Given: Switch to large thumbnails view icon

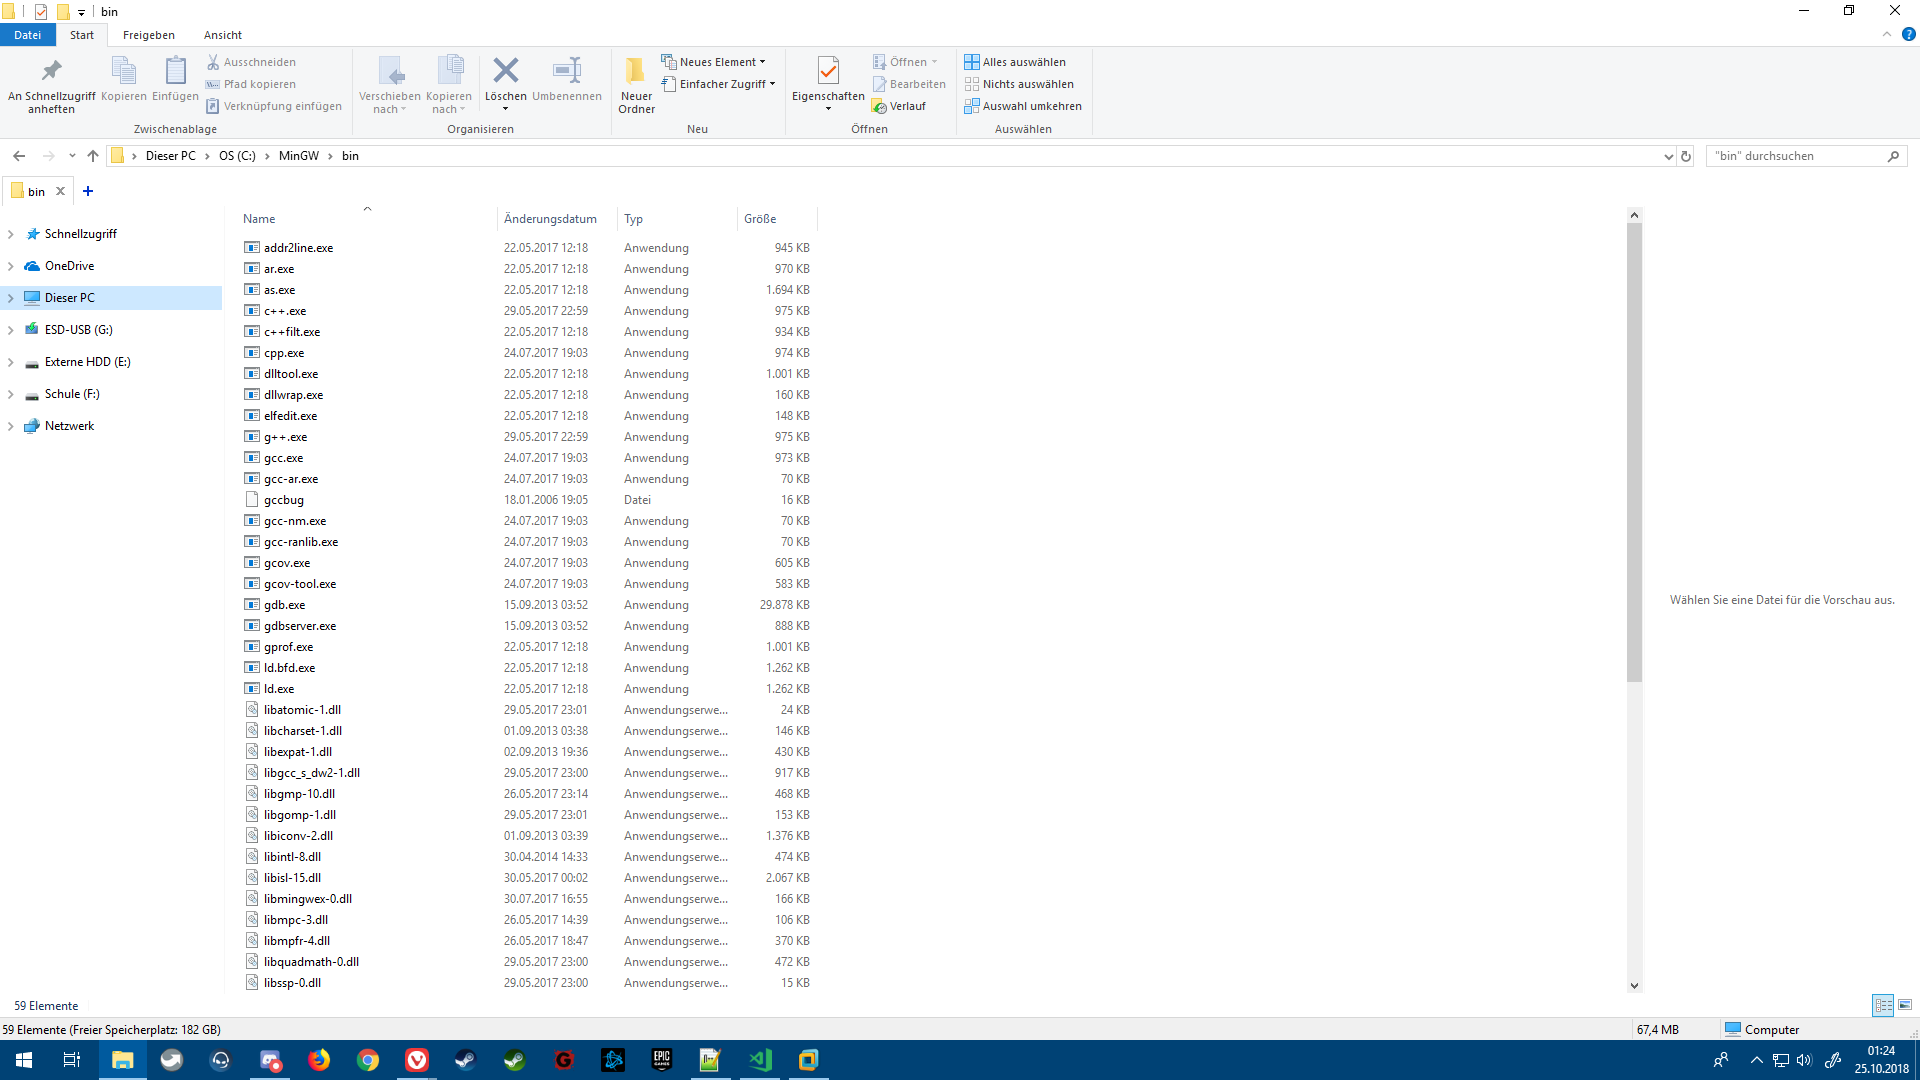Looking at the screenshot, I should [1905, 1005].
